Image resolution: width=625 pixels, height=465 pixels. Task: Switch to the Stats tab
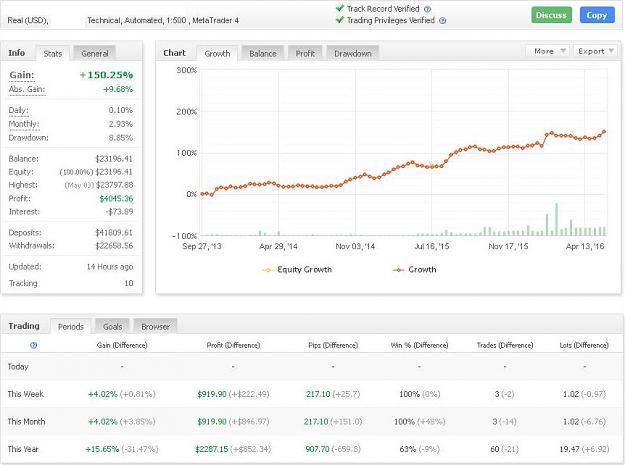53,53
